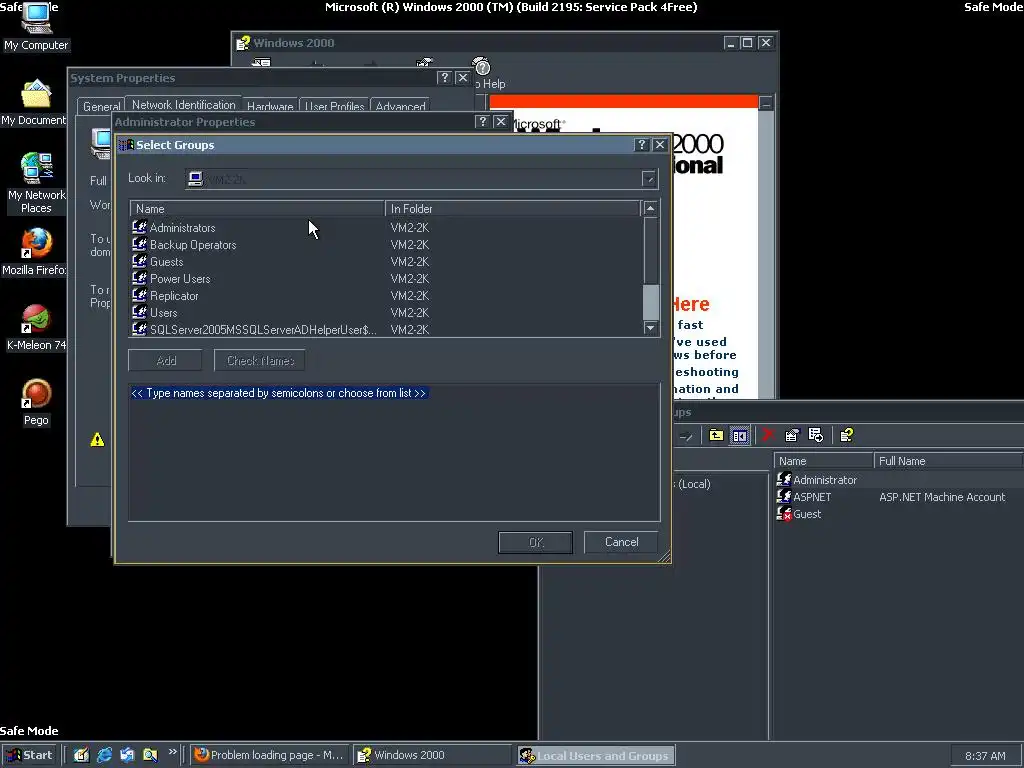Switch to Problem loading page Firefox taskbar button
Viewport: 1024px width, 768px height.
[x=270, y=755]
